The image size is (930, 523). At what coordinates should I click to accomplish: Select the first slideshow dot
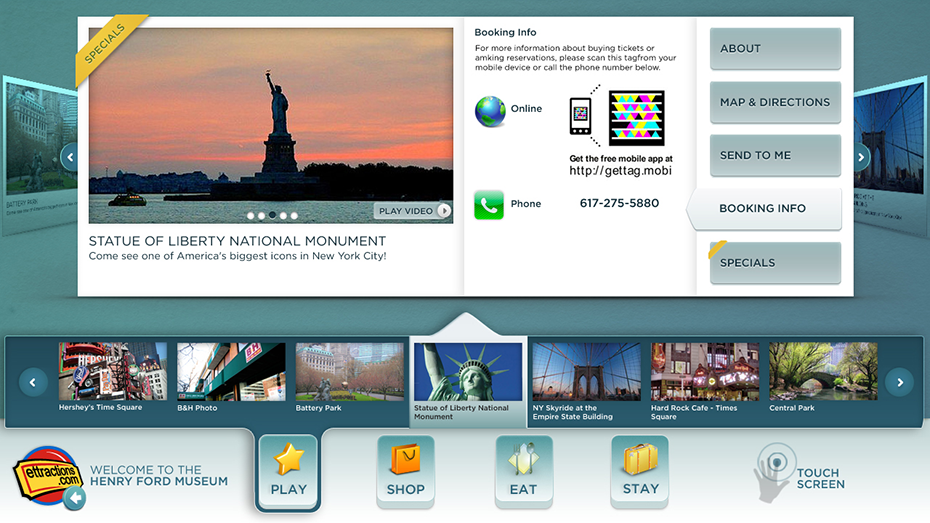point(250,216)
